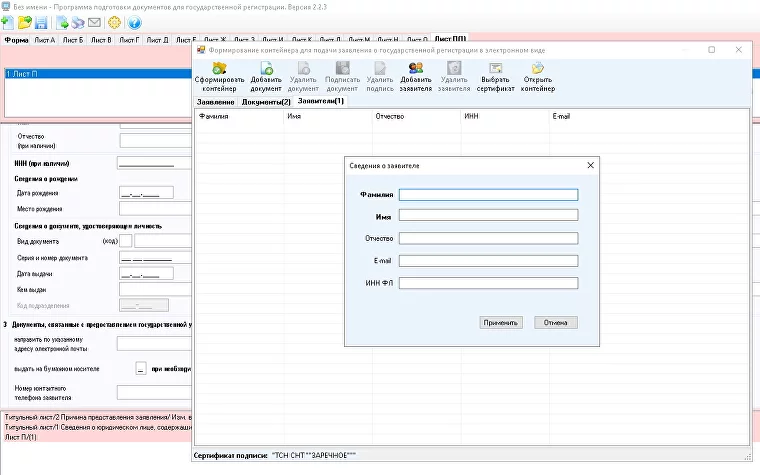Toggle выдать на бумажном носителе checkbox
Viewport: 760px width, 475px height.
141,368
